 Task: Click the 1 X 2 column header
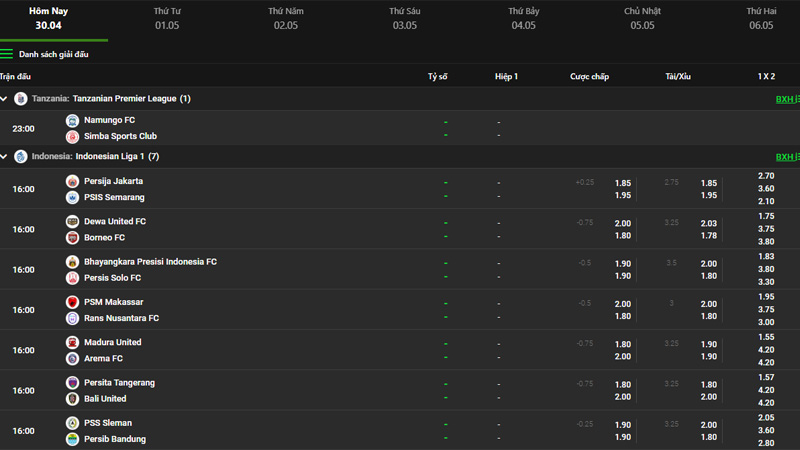(x=766, y=77)
